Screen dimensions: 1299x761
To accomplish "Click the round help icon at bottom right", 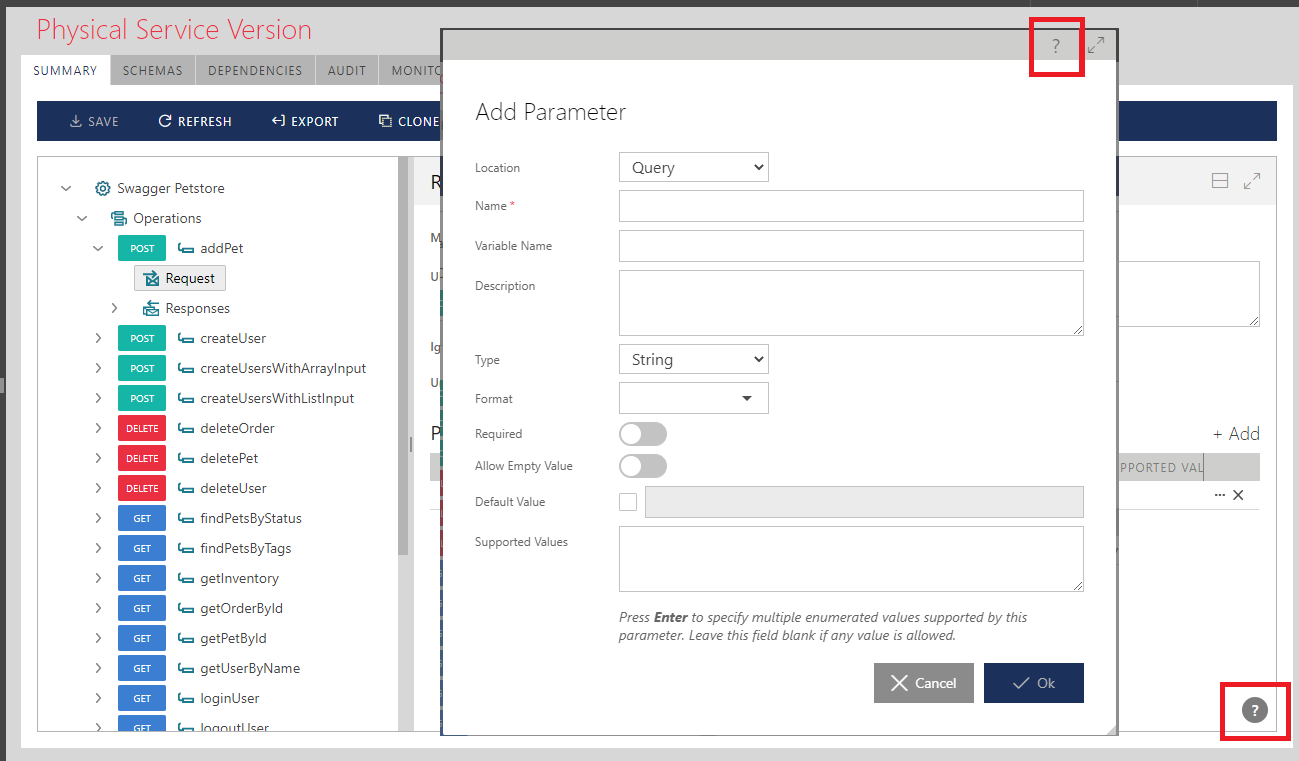I will (x=1254, y=710).
